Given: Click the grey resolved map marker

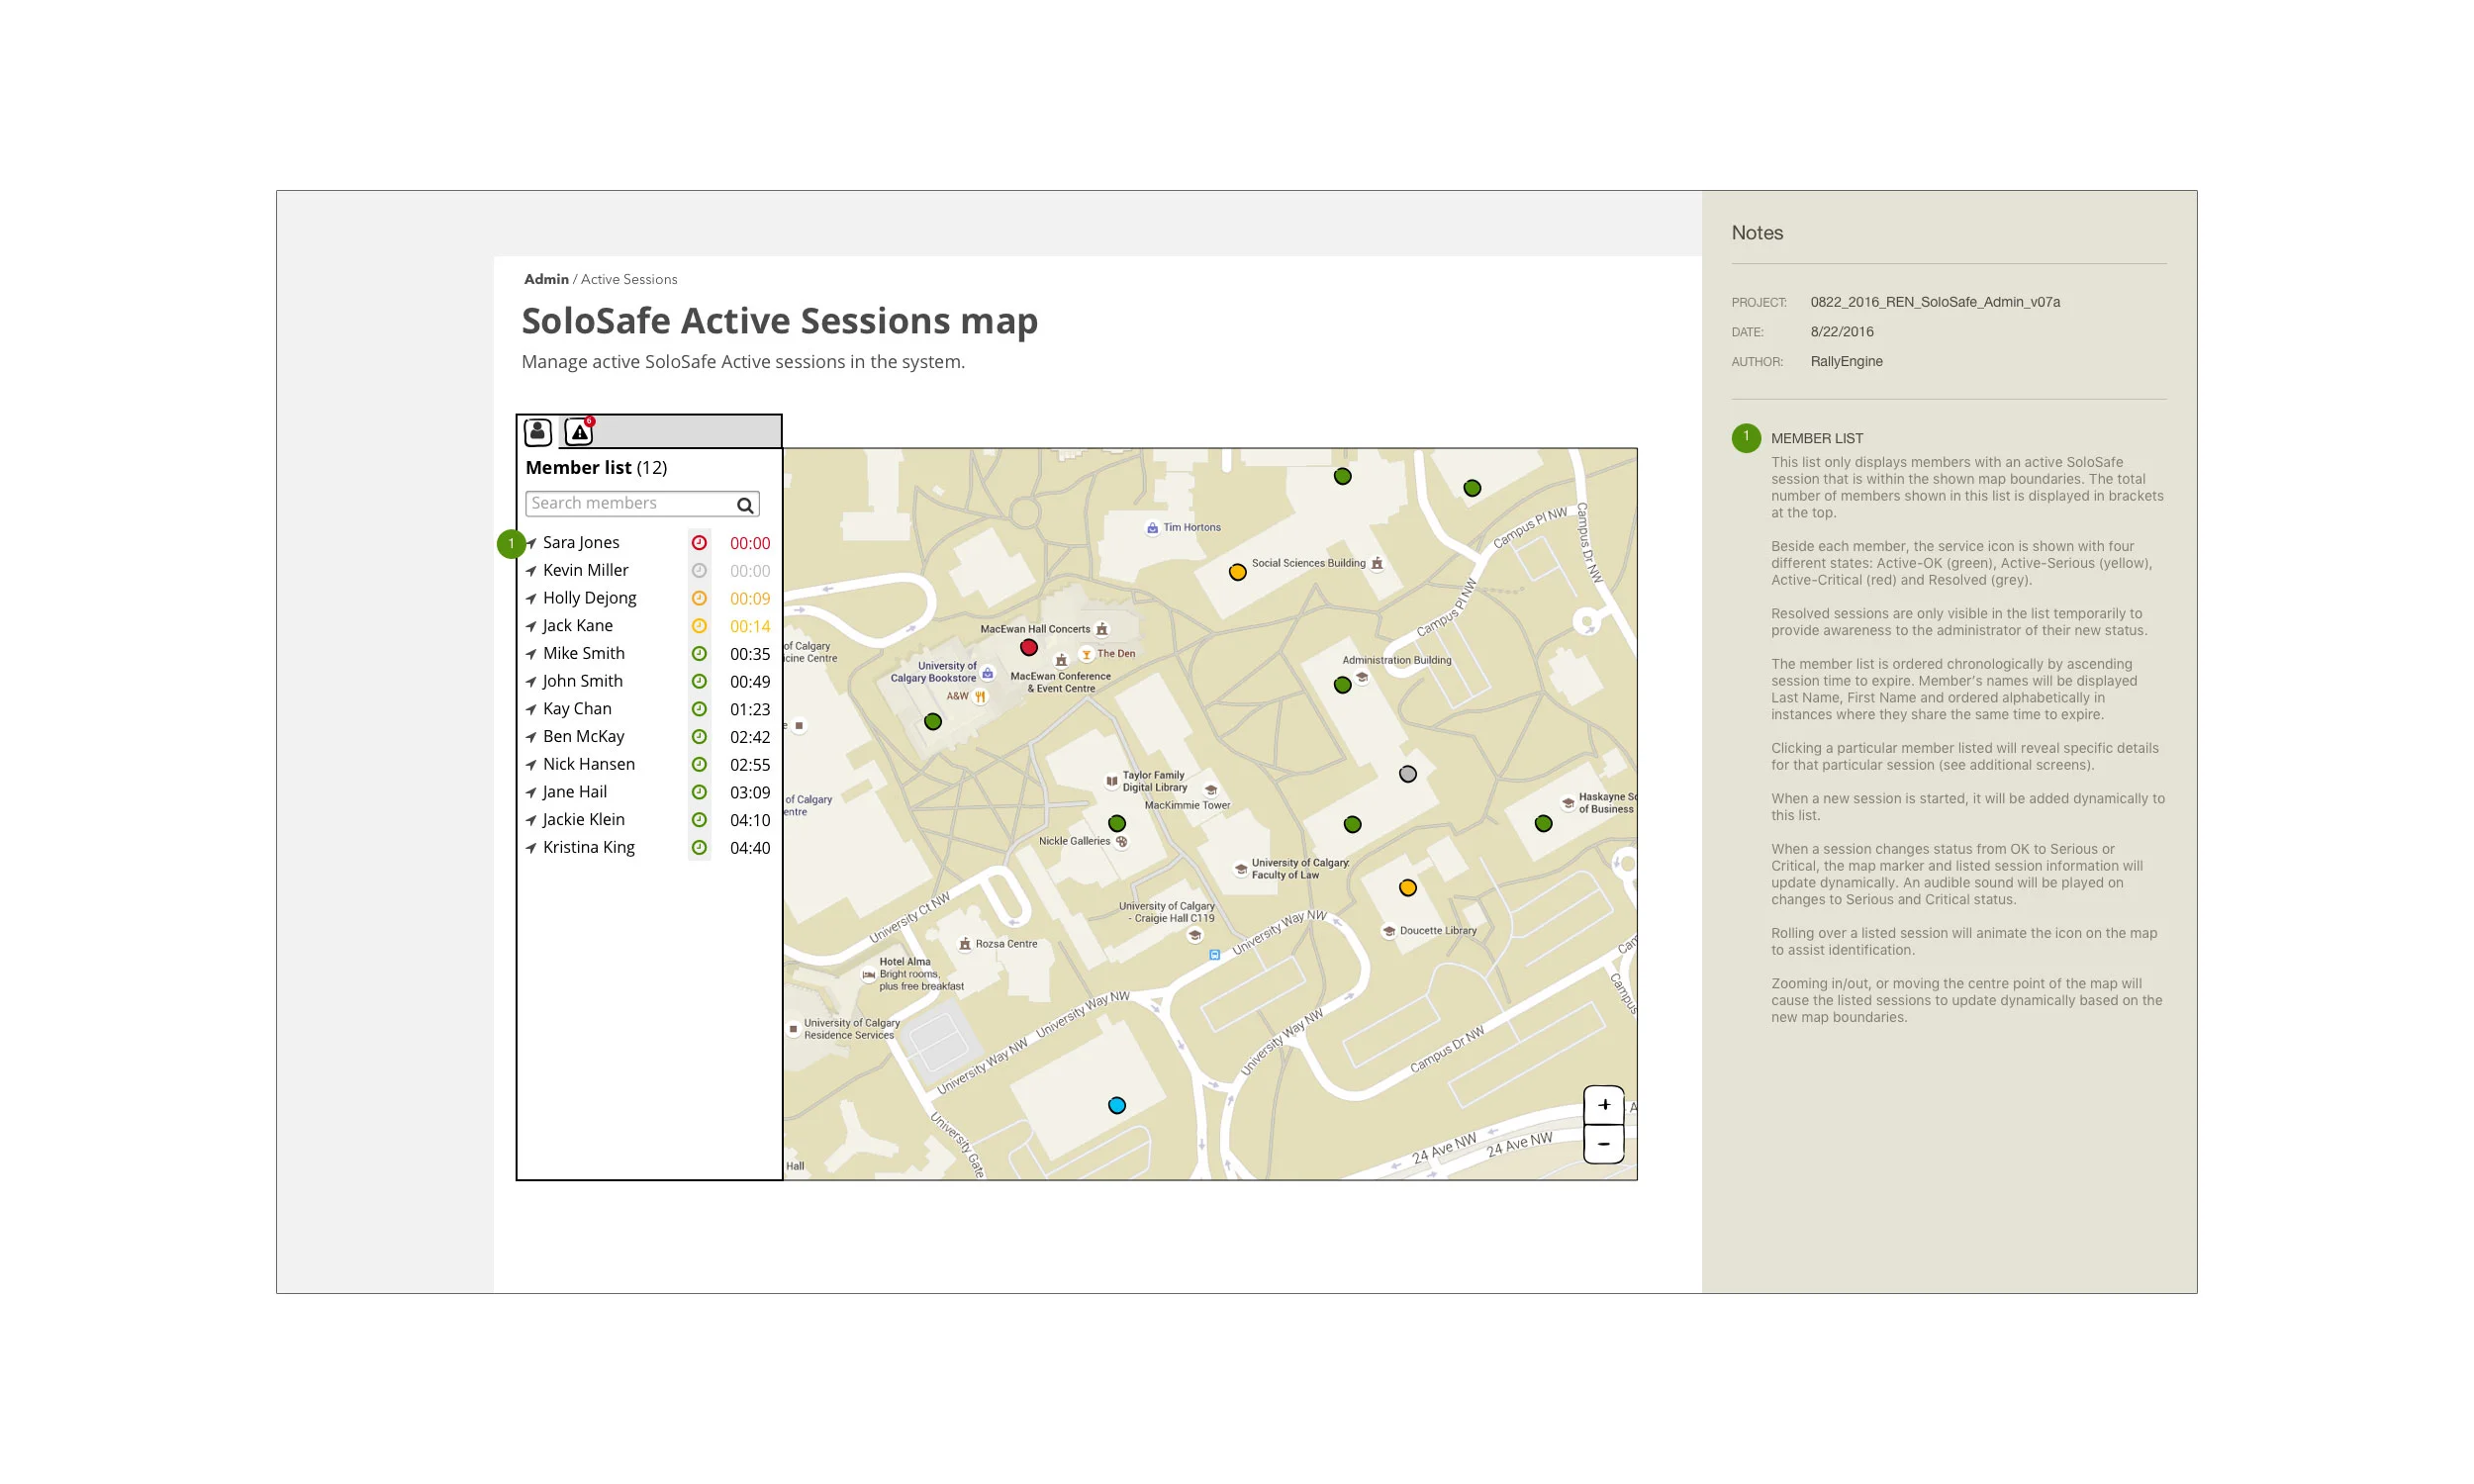Looking at the screenshot, I should pos(1407,774).
